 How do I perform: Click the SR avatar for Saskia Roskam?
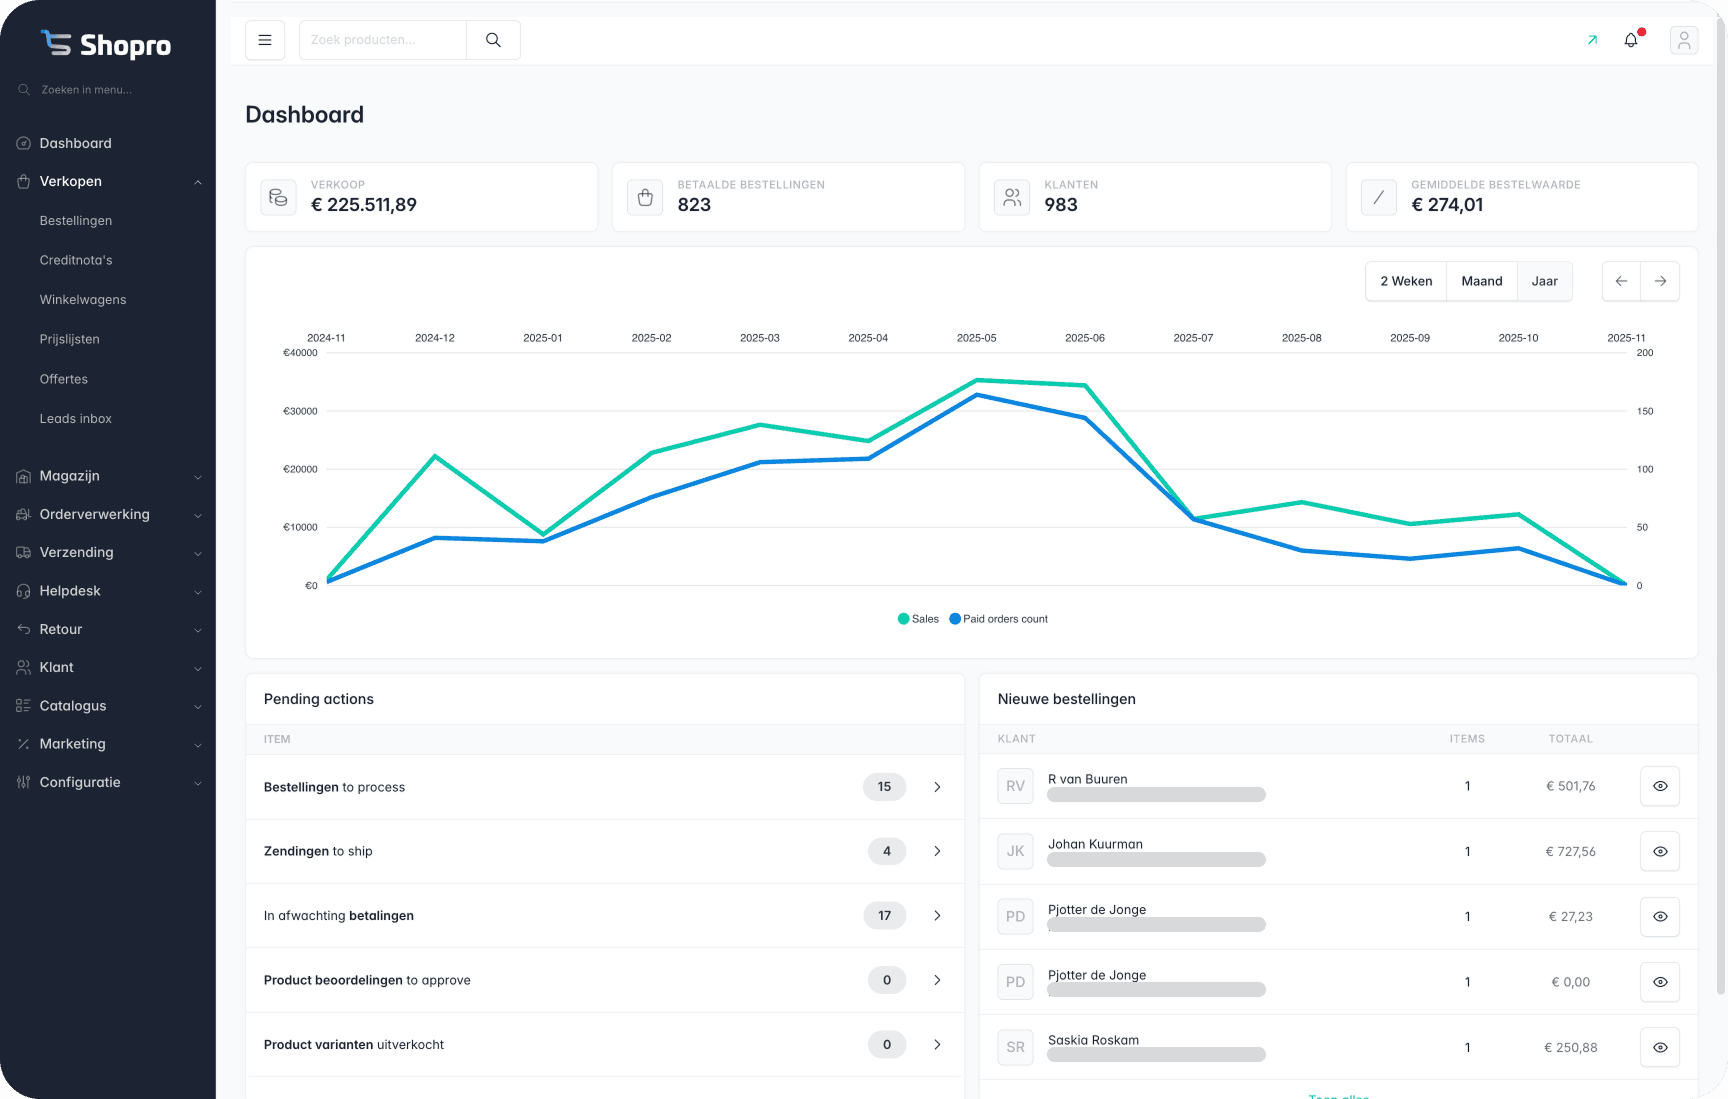[x=1015, y=1047]
